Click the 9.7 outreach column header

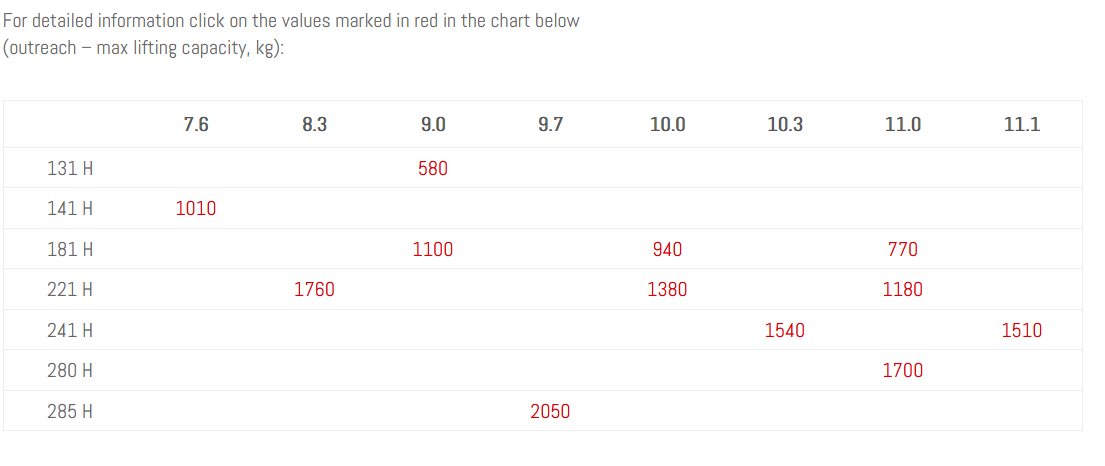click(x=550, y=125)
